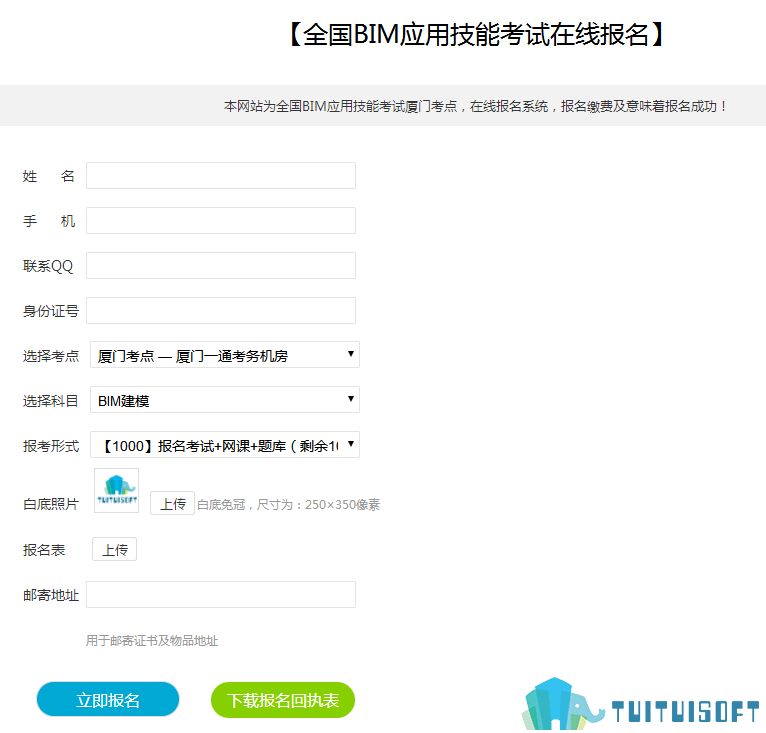Click 上传 button for 白底照片
766x733 pixels.
[172, 503]
